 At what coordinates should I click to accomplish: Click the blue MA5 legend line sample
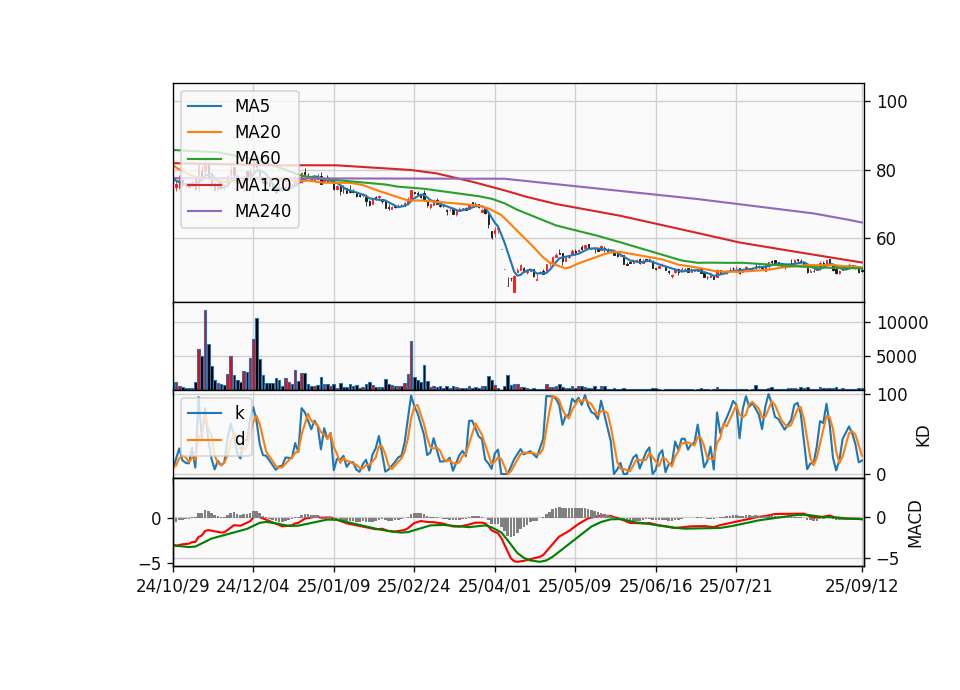click(x=204, y=107)
